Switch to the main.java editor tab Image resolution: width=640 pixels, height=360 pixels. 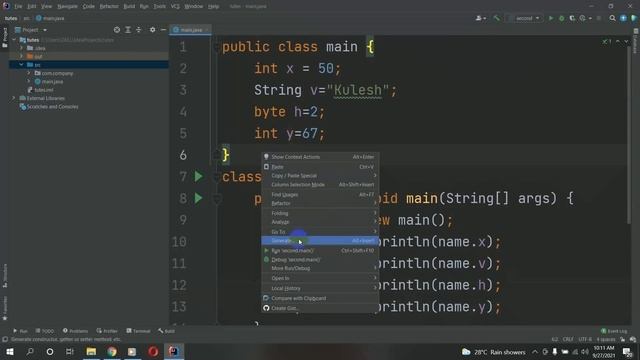pyautogui.click(x=191, y=30)
